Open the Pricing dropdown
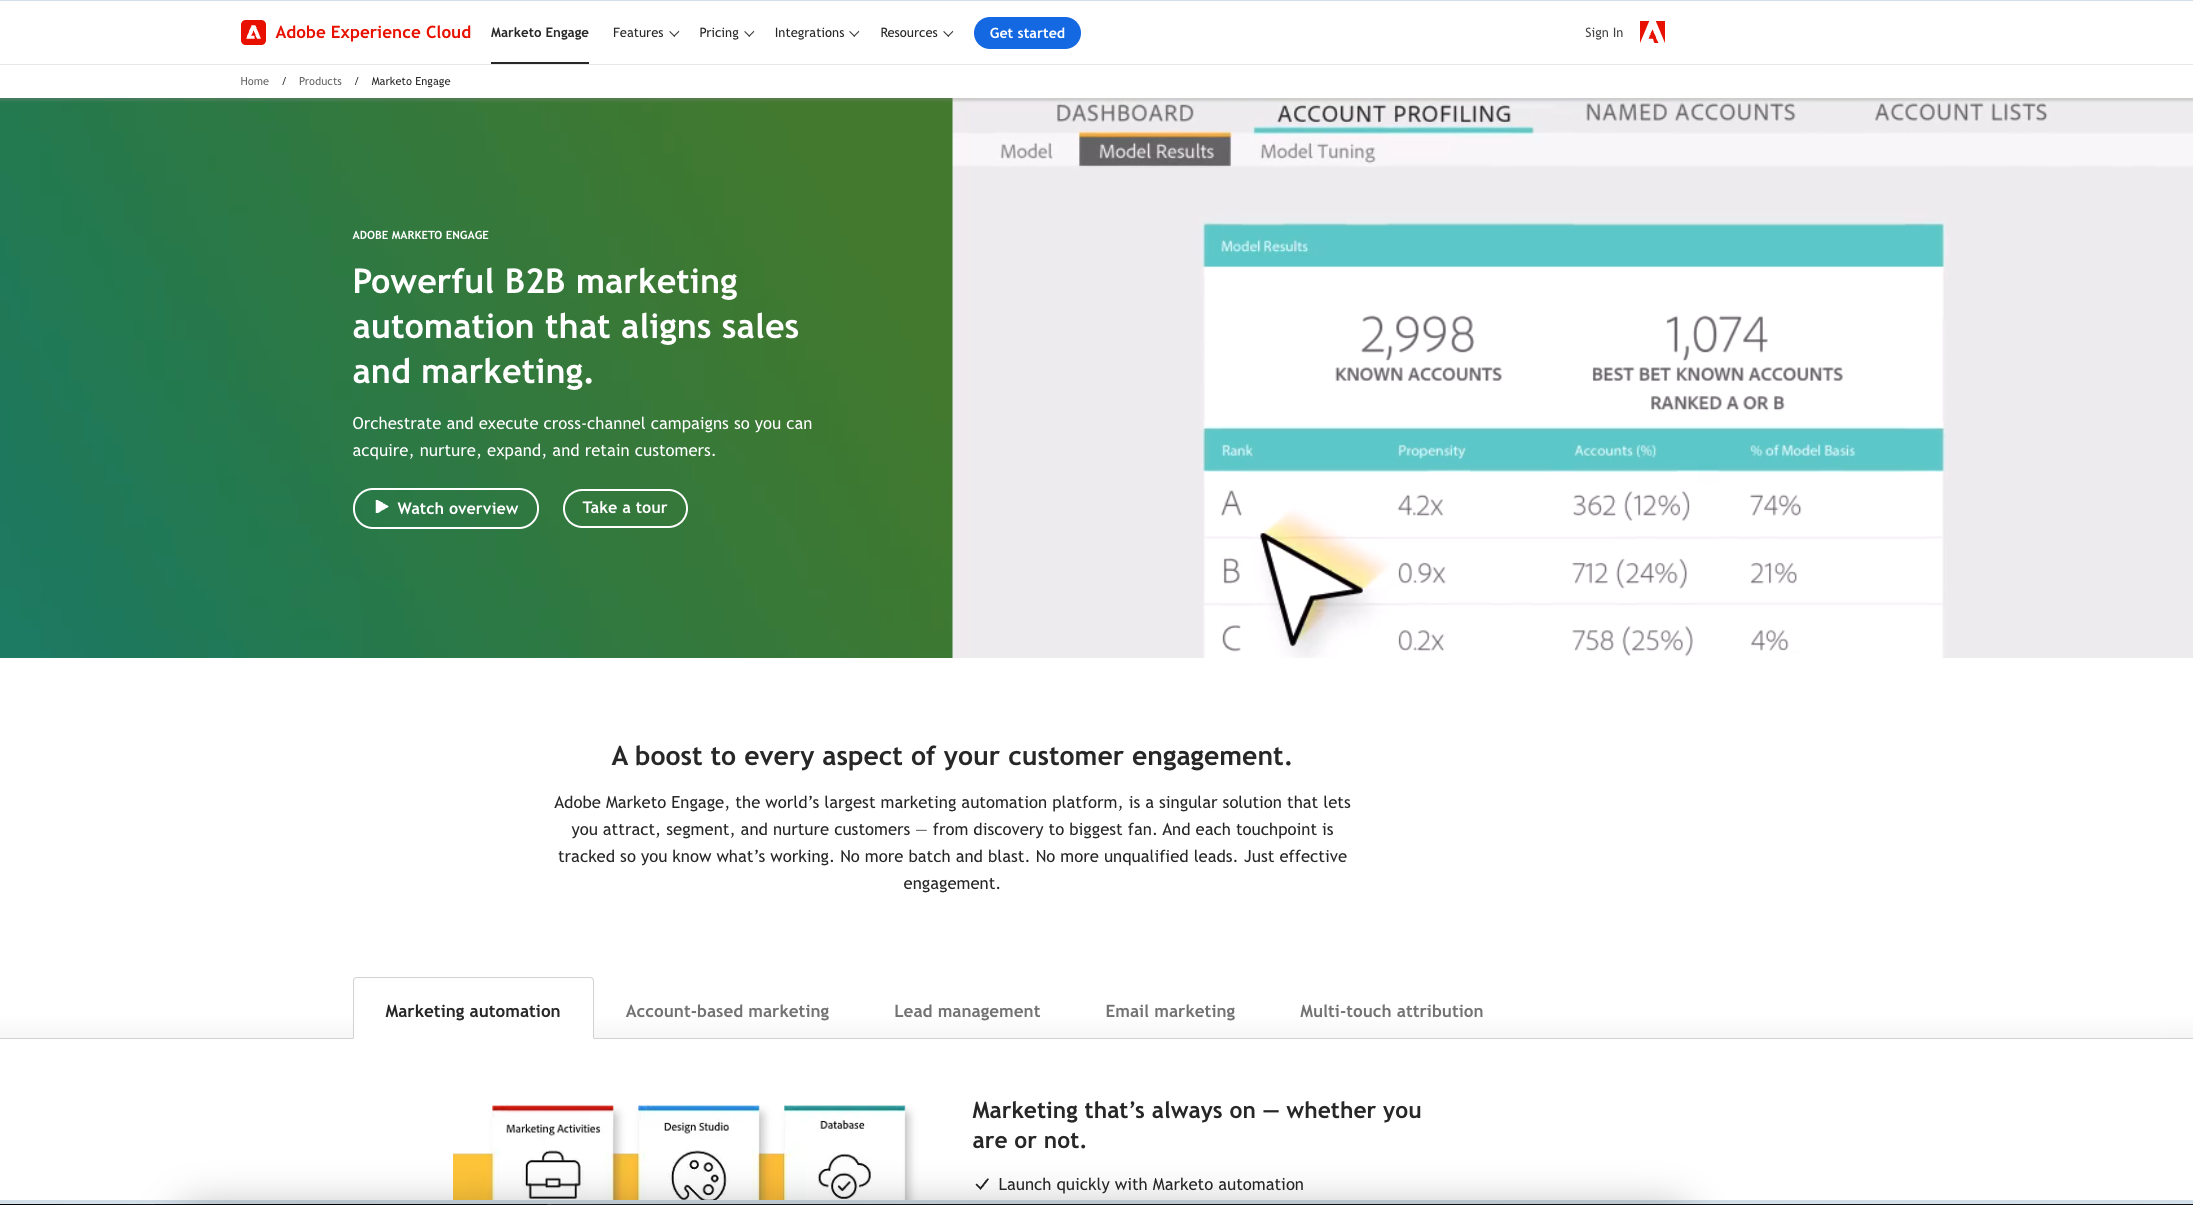Viewport: 2193px width, 1205px height. (x=726, y=33)
